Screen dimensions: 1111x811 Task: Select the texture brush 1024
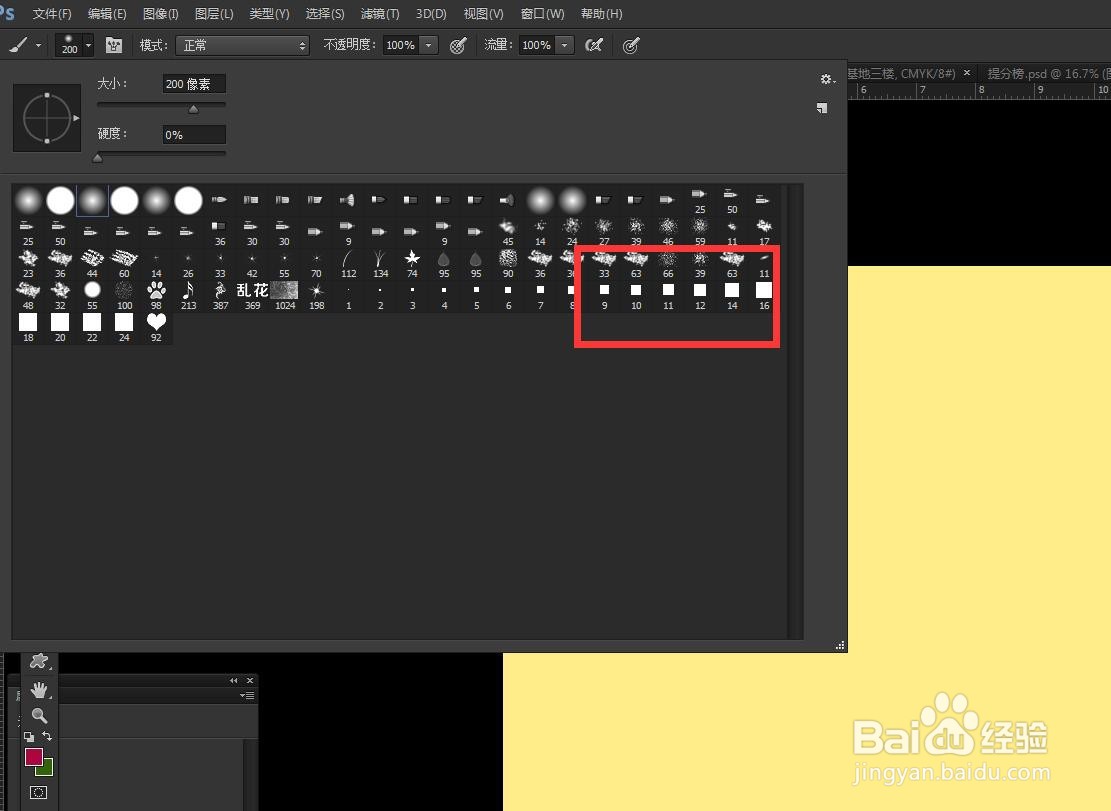coord(285,295)
